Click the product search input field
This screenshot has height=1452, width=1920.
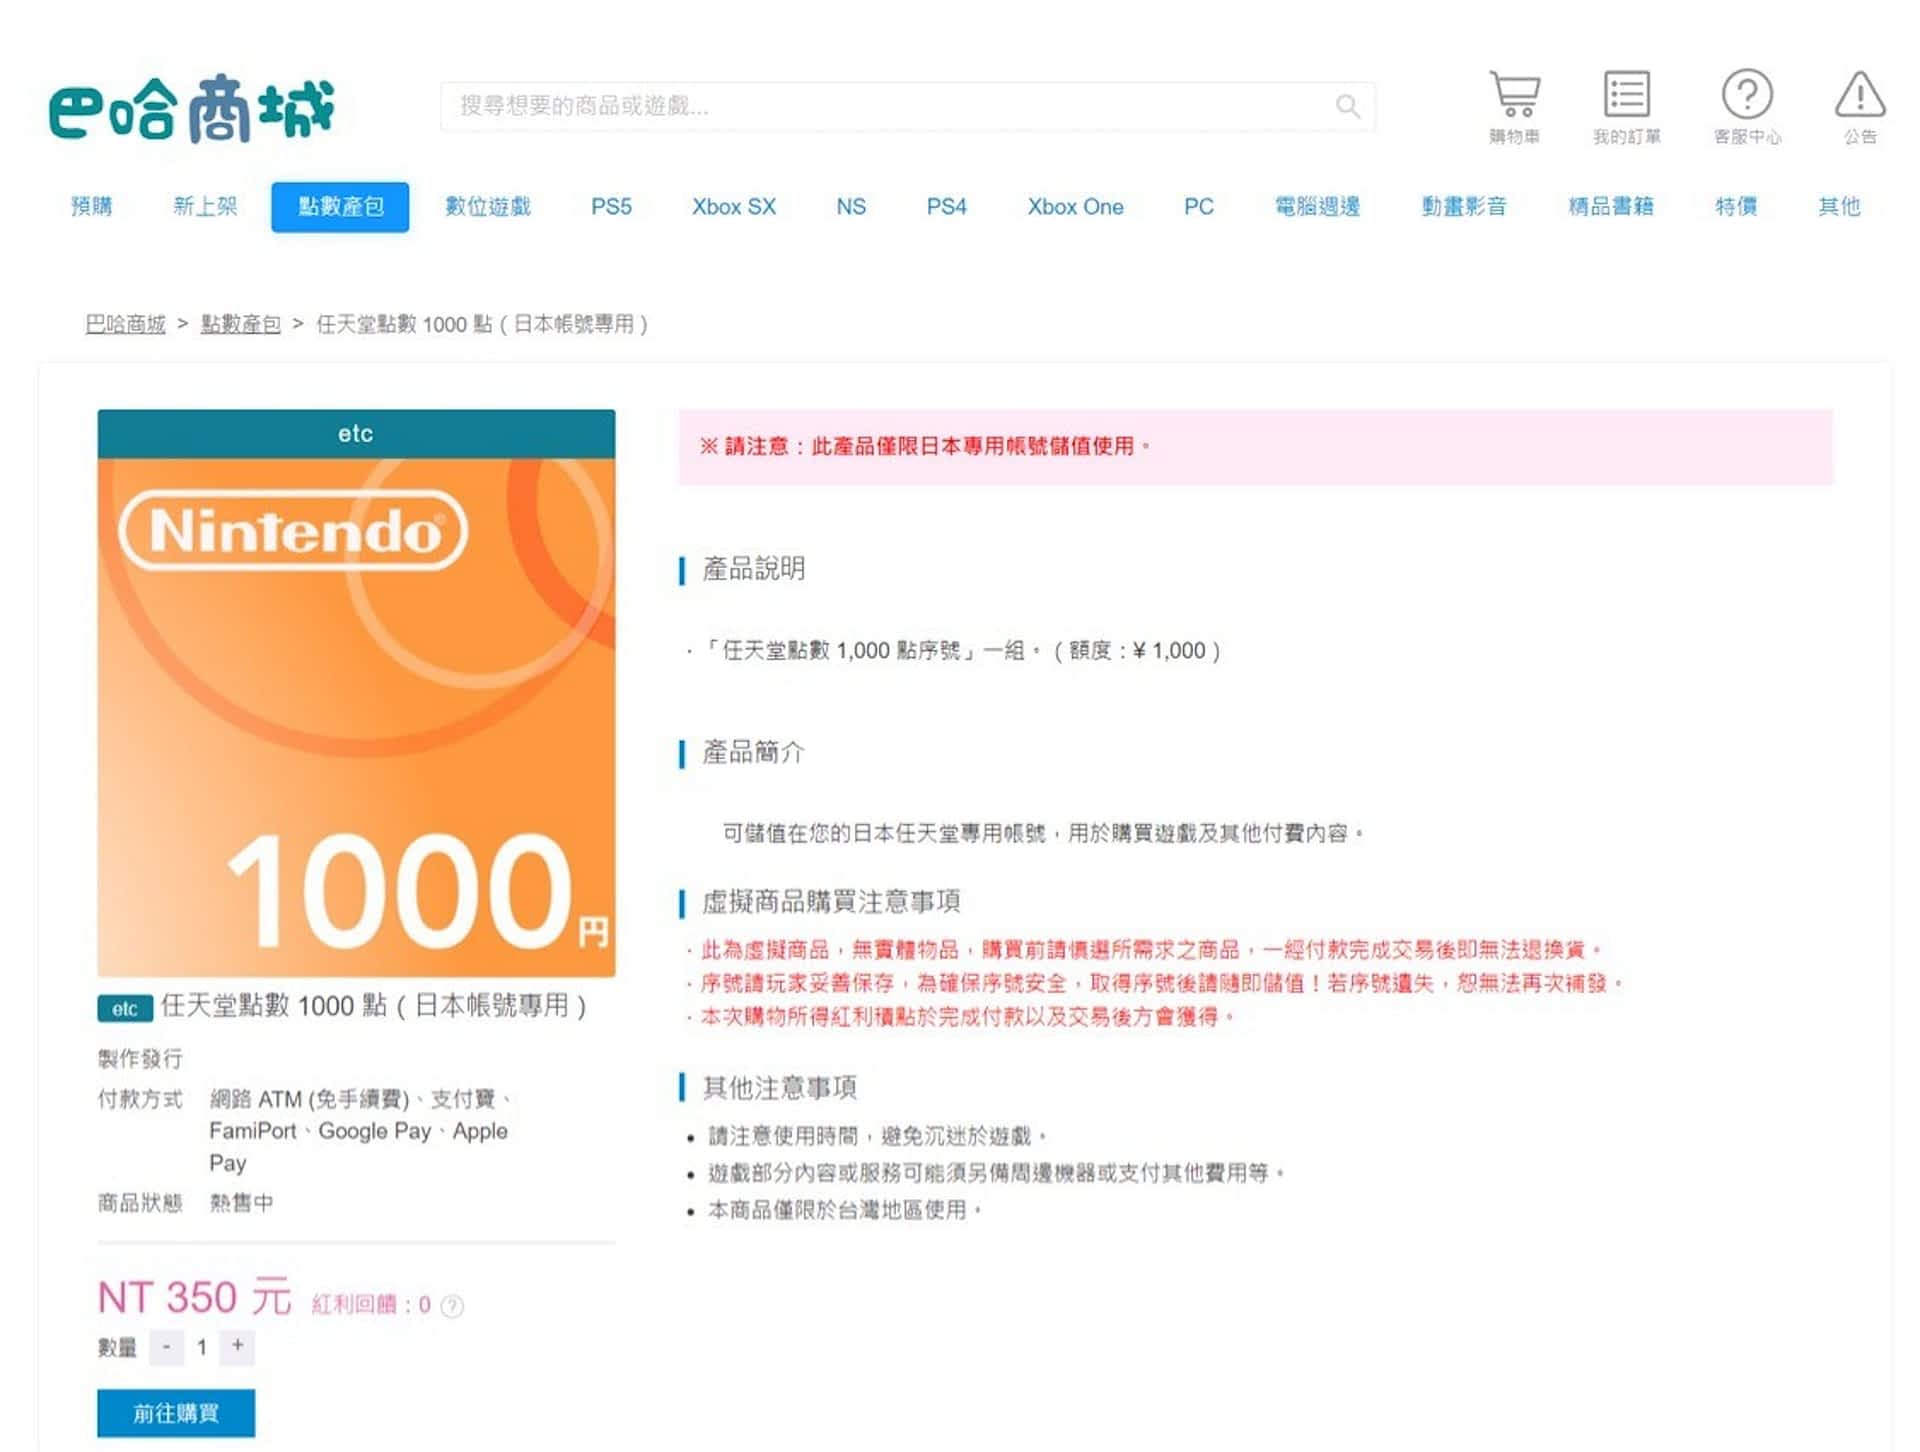907,106
